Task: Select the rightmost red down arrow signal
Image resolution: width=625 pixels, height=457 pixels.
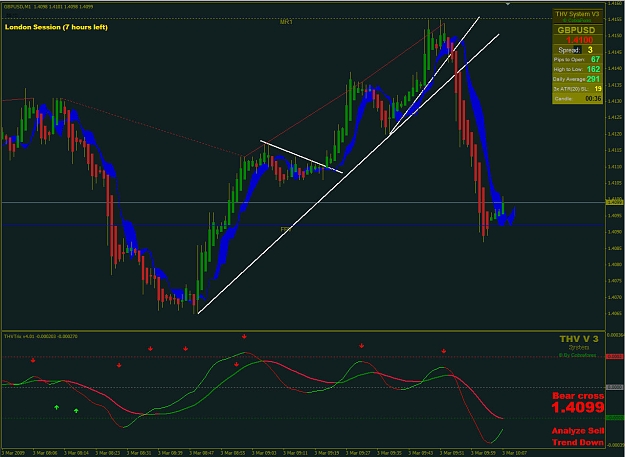Action: click(x=444, y=351)
